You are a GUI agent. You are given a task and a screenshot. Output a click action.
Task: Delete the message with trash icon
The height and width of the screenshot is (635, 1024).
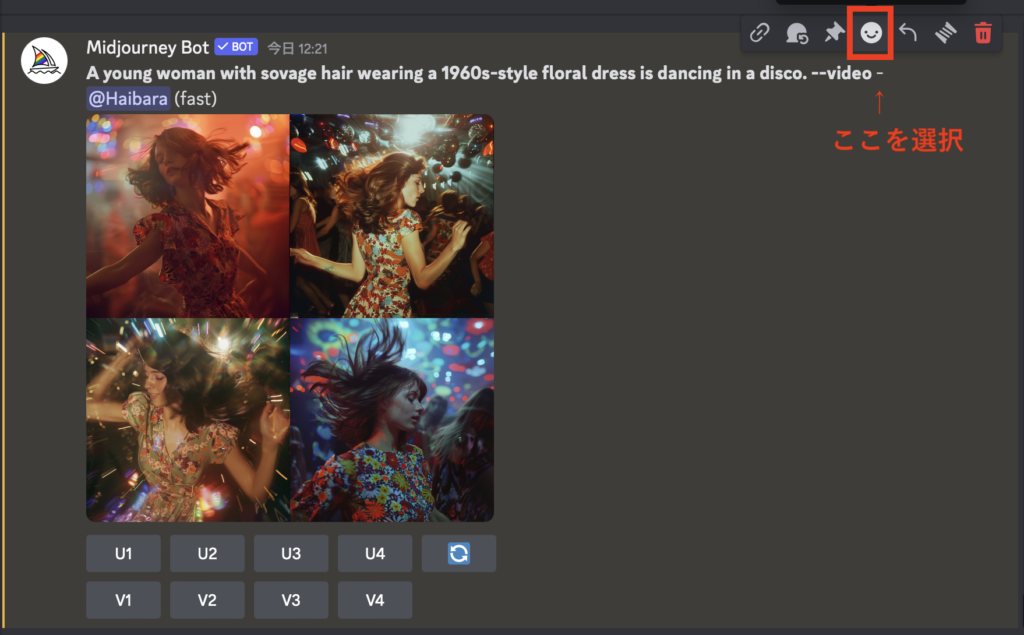[983, 33]
